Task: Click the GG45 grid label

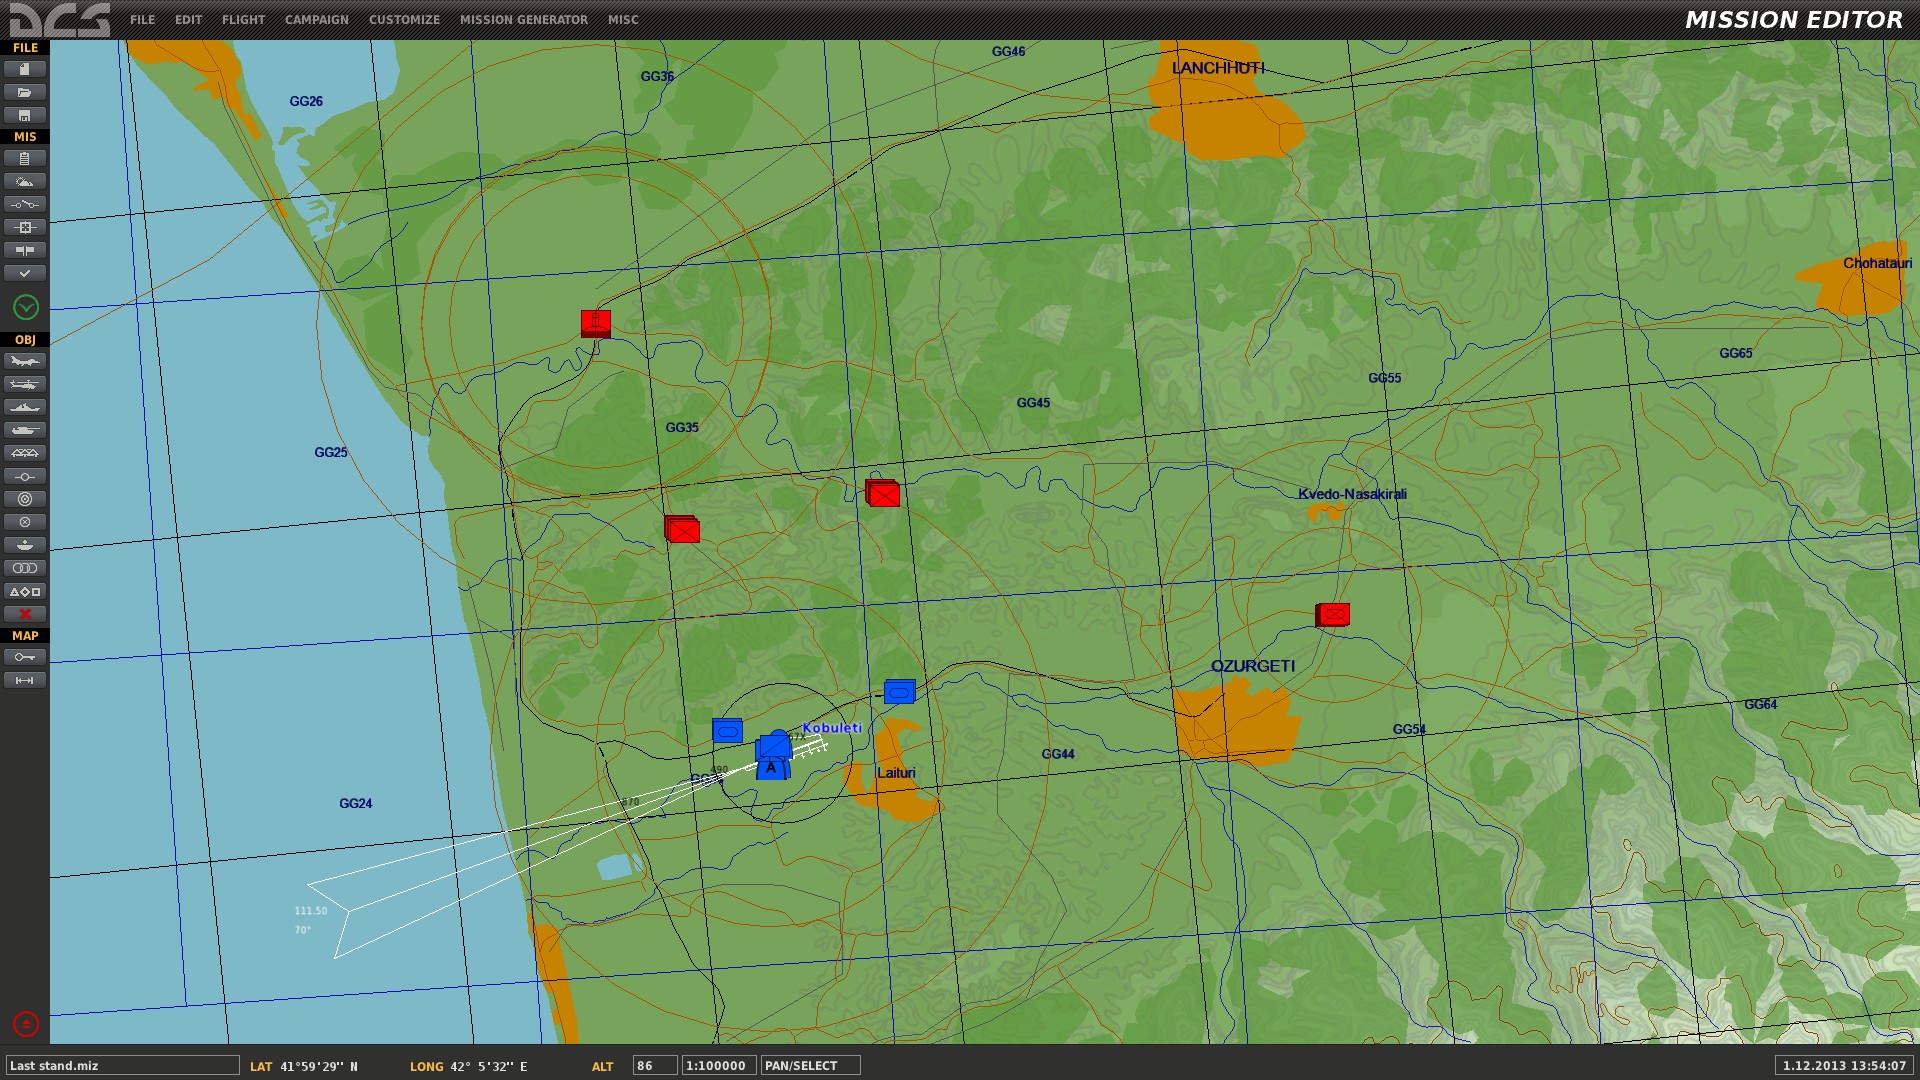Action: click(x=1033, y=403)
